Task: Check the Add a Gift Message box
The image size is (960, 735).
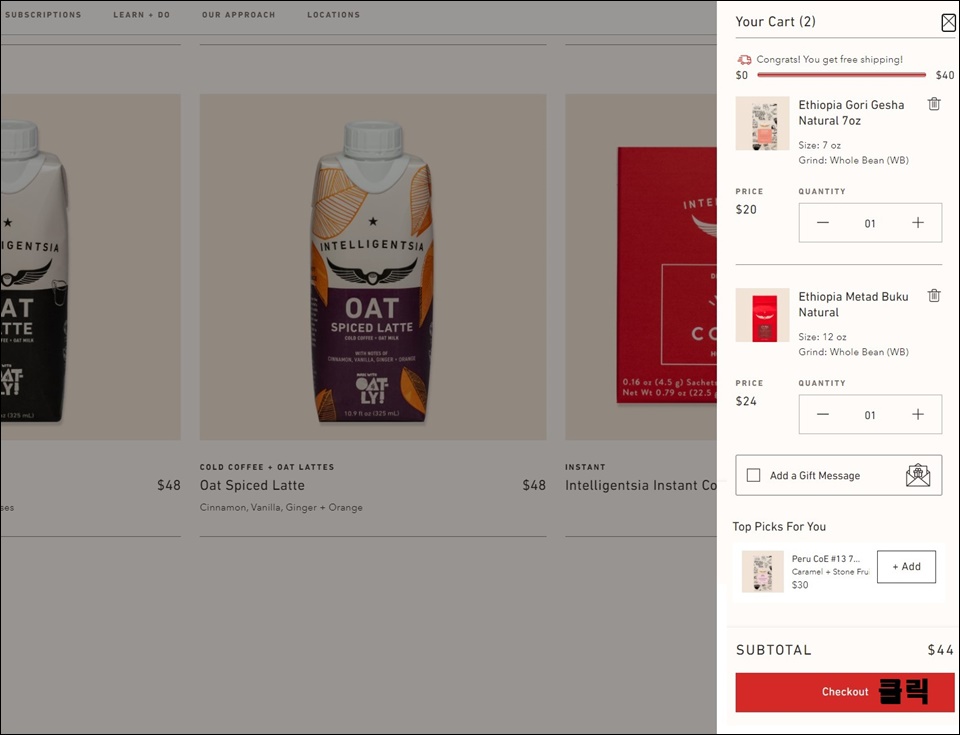Action: pyautogui.click(x=754, y=475)
